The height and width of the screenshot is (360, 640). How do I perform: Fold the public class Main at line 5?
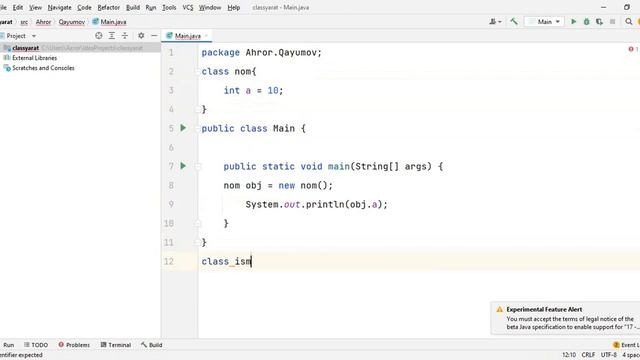198,129
